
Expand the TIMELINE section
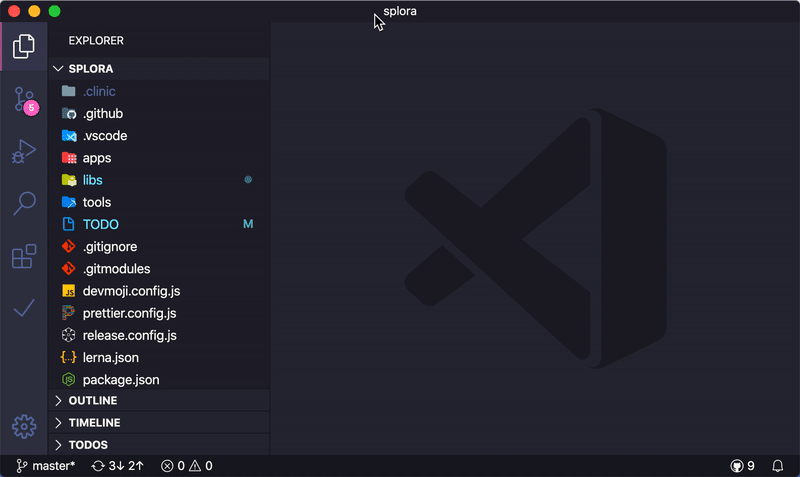159,423
